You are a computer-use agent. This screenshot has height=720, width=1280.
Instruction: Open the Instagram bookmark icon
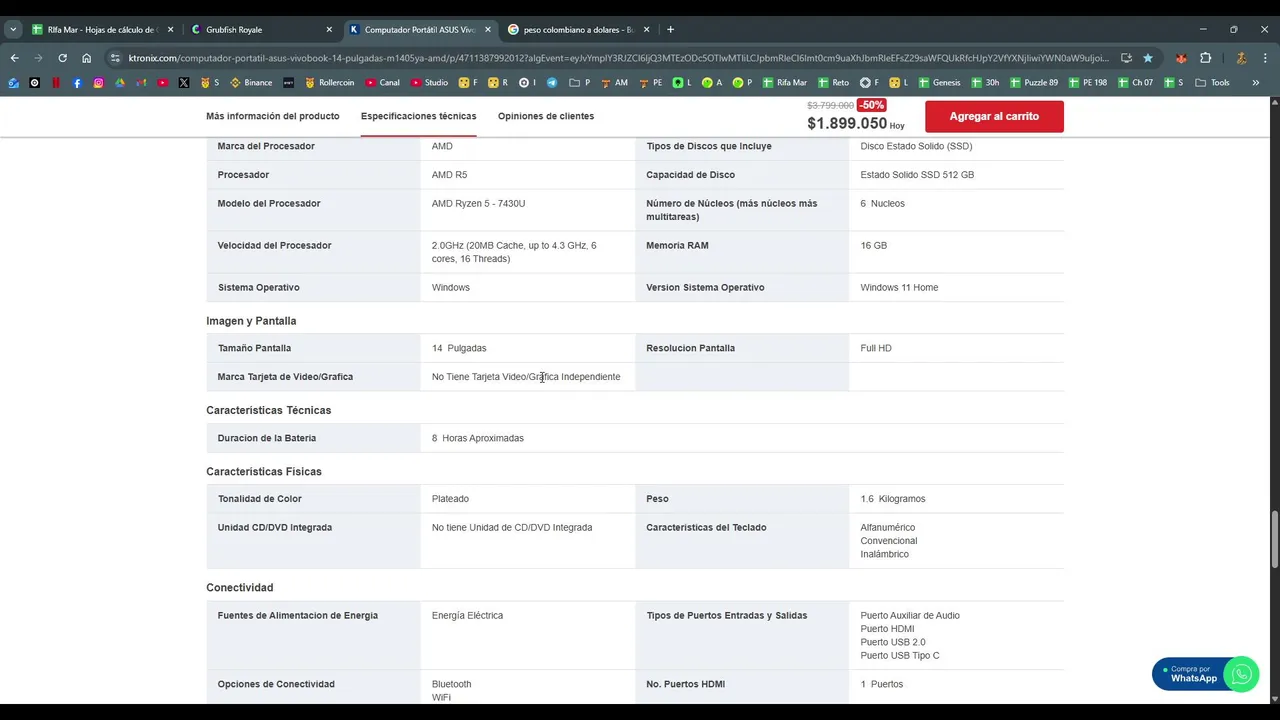98,83
